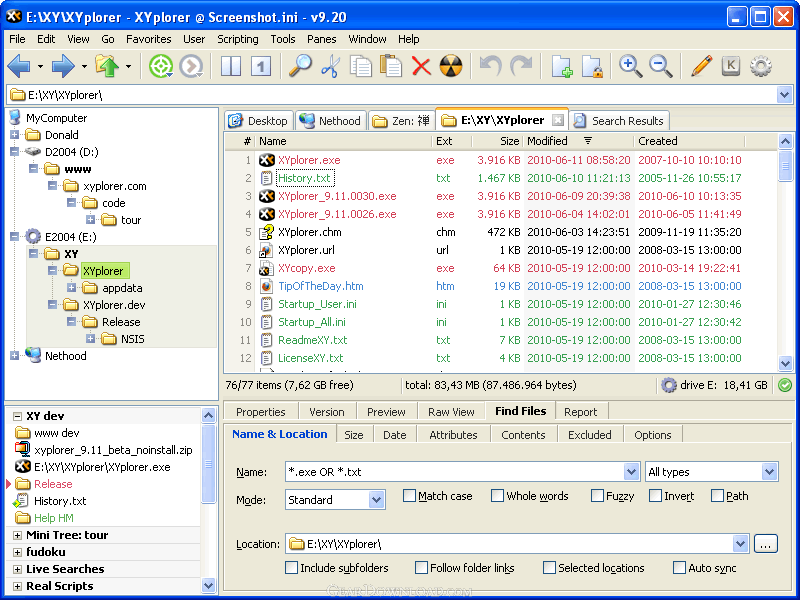Open the Mode dropdown showing Standard
This screenshot has height=600, width=800.
(335, 500)
